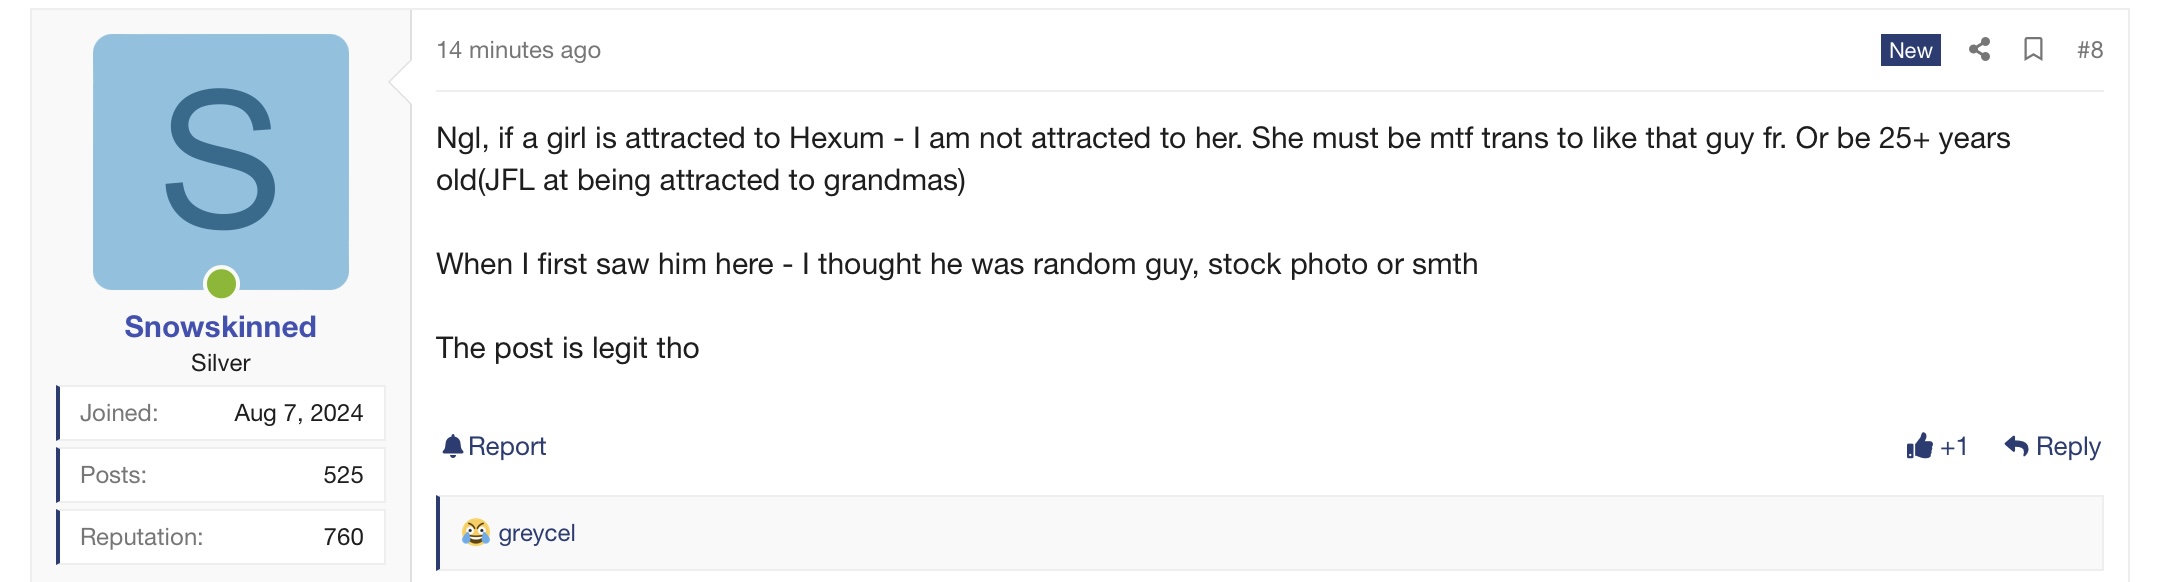Click the Report bell icon

pyautogui.click(x=453, y=446)
